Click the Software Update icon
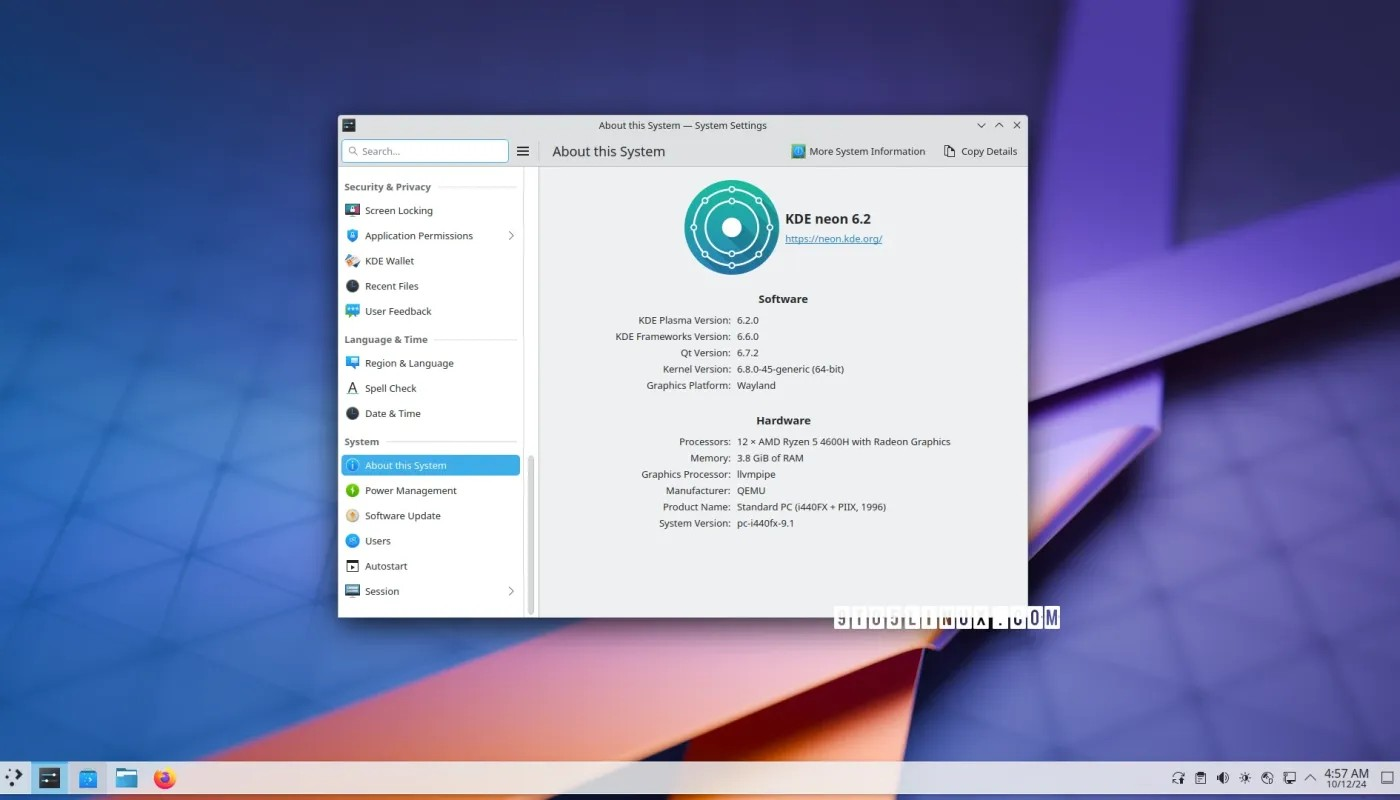The width and height of the screenshot is (1400, 800). (352, 515)
